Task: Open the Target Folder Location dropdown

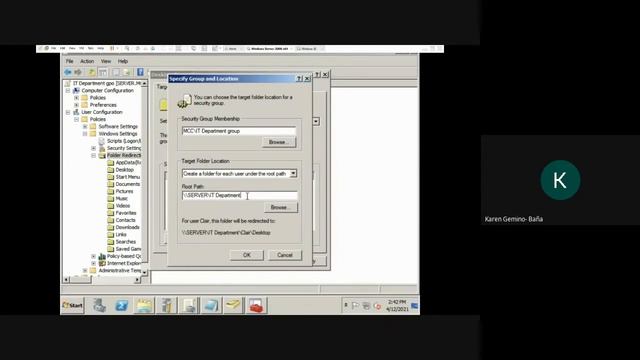Action: pos(293,173)
